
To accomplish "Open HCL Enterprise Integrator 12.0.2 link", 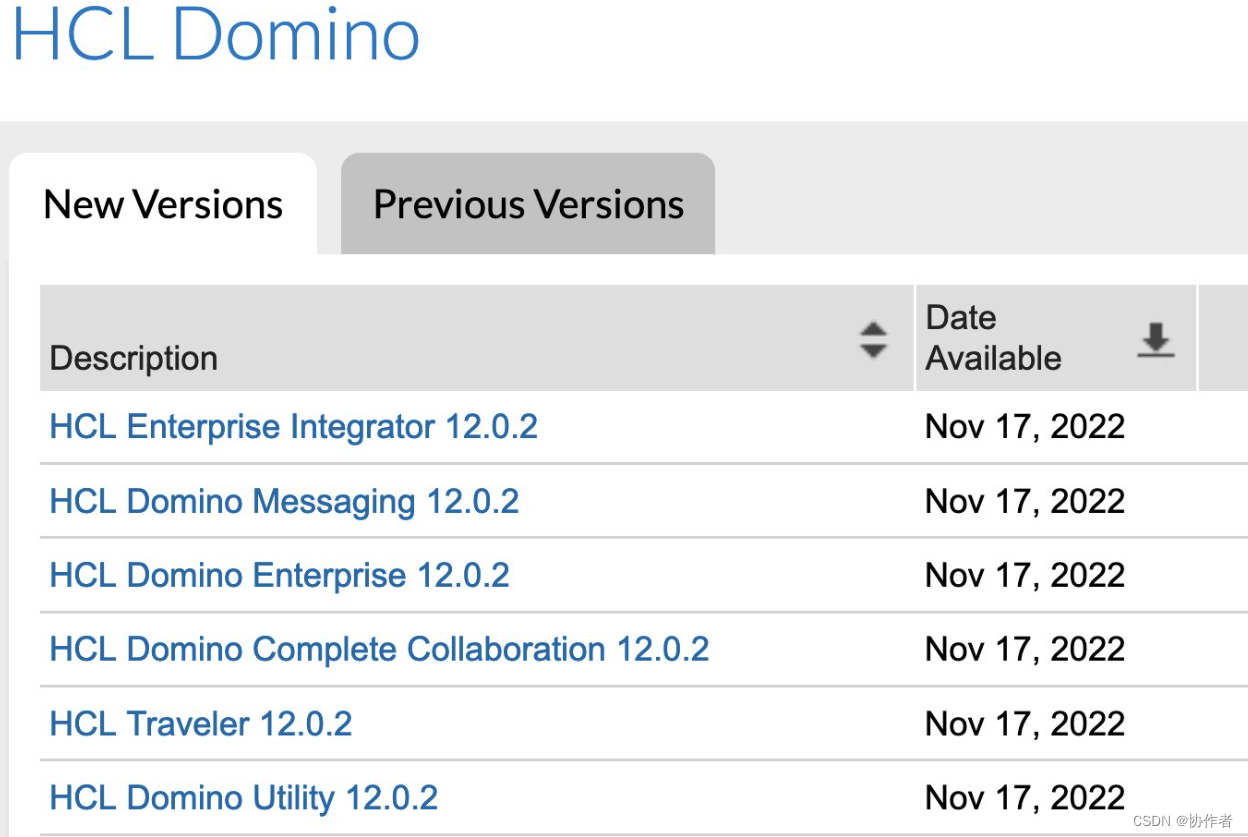I will tap(294, 427).
